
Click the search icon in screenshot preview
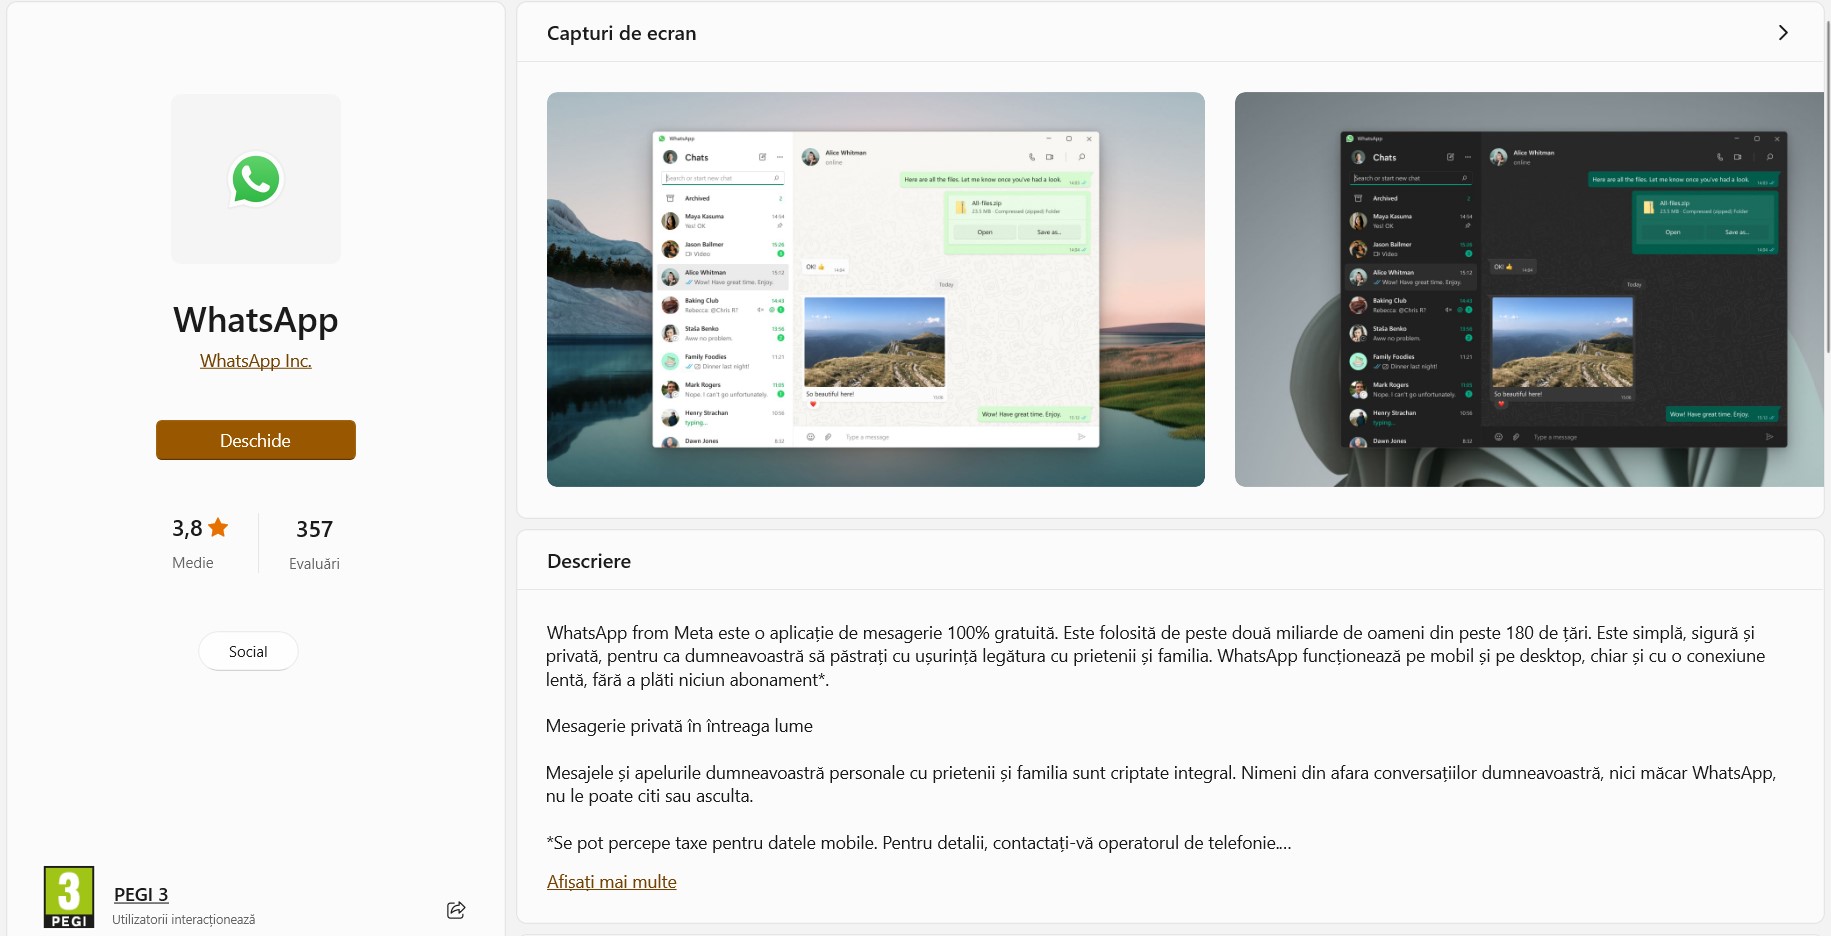click(x=778, y=177)
